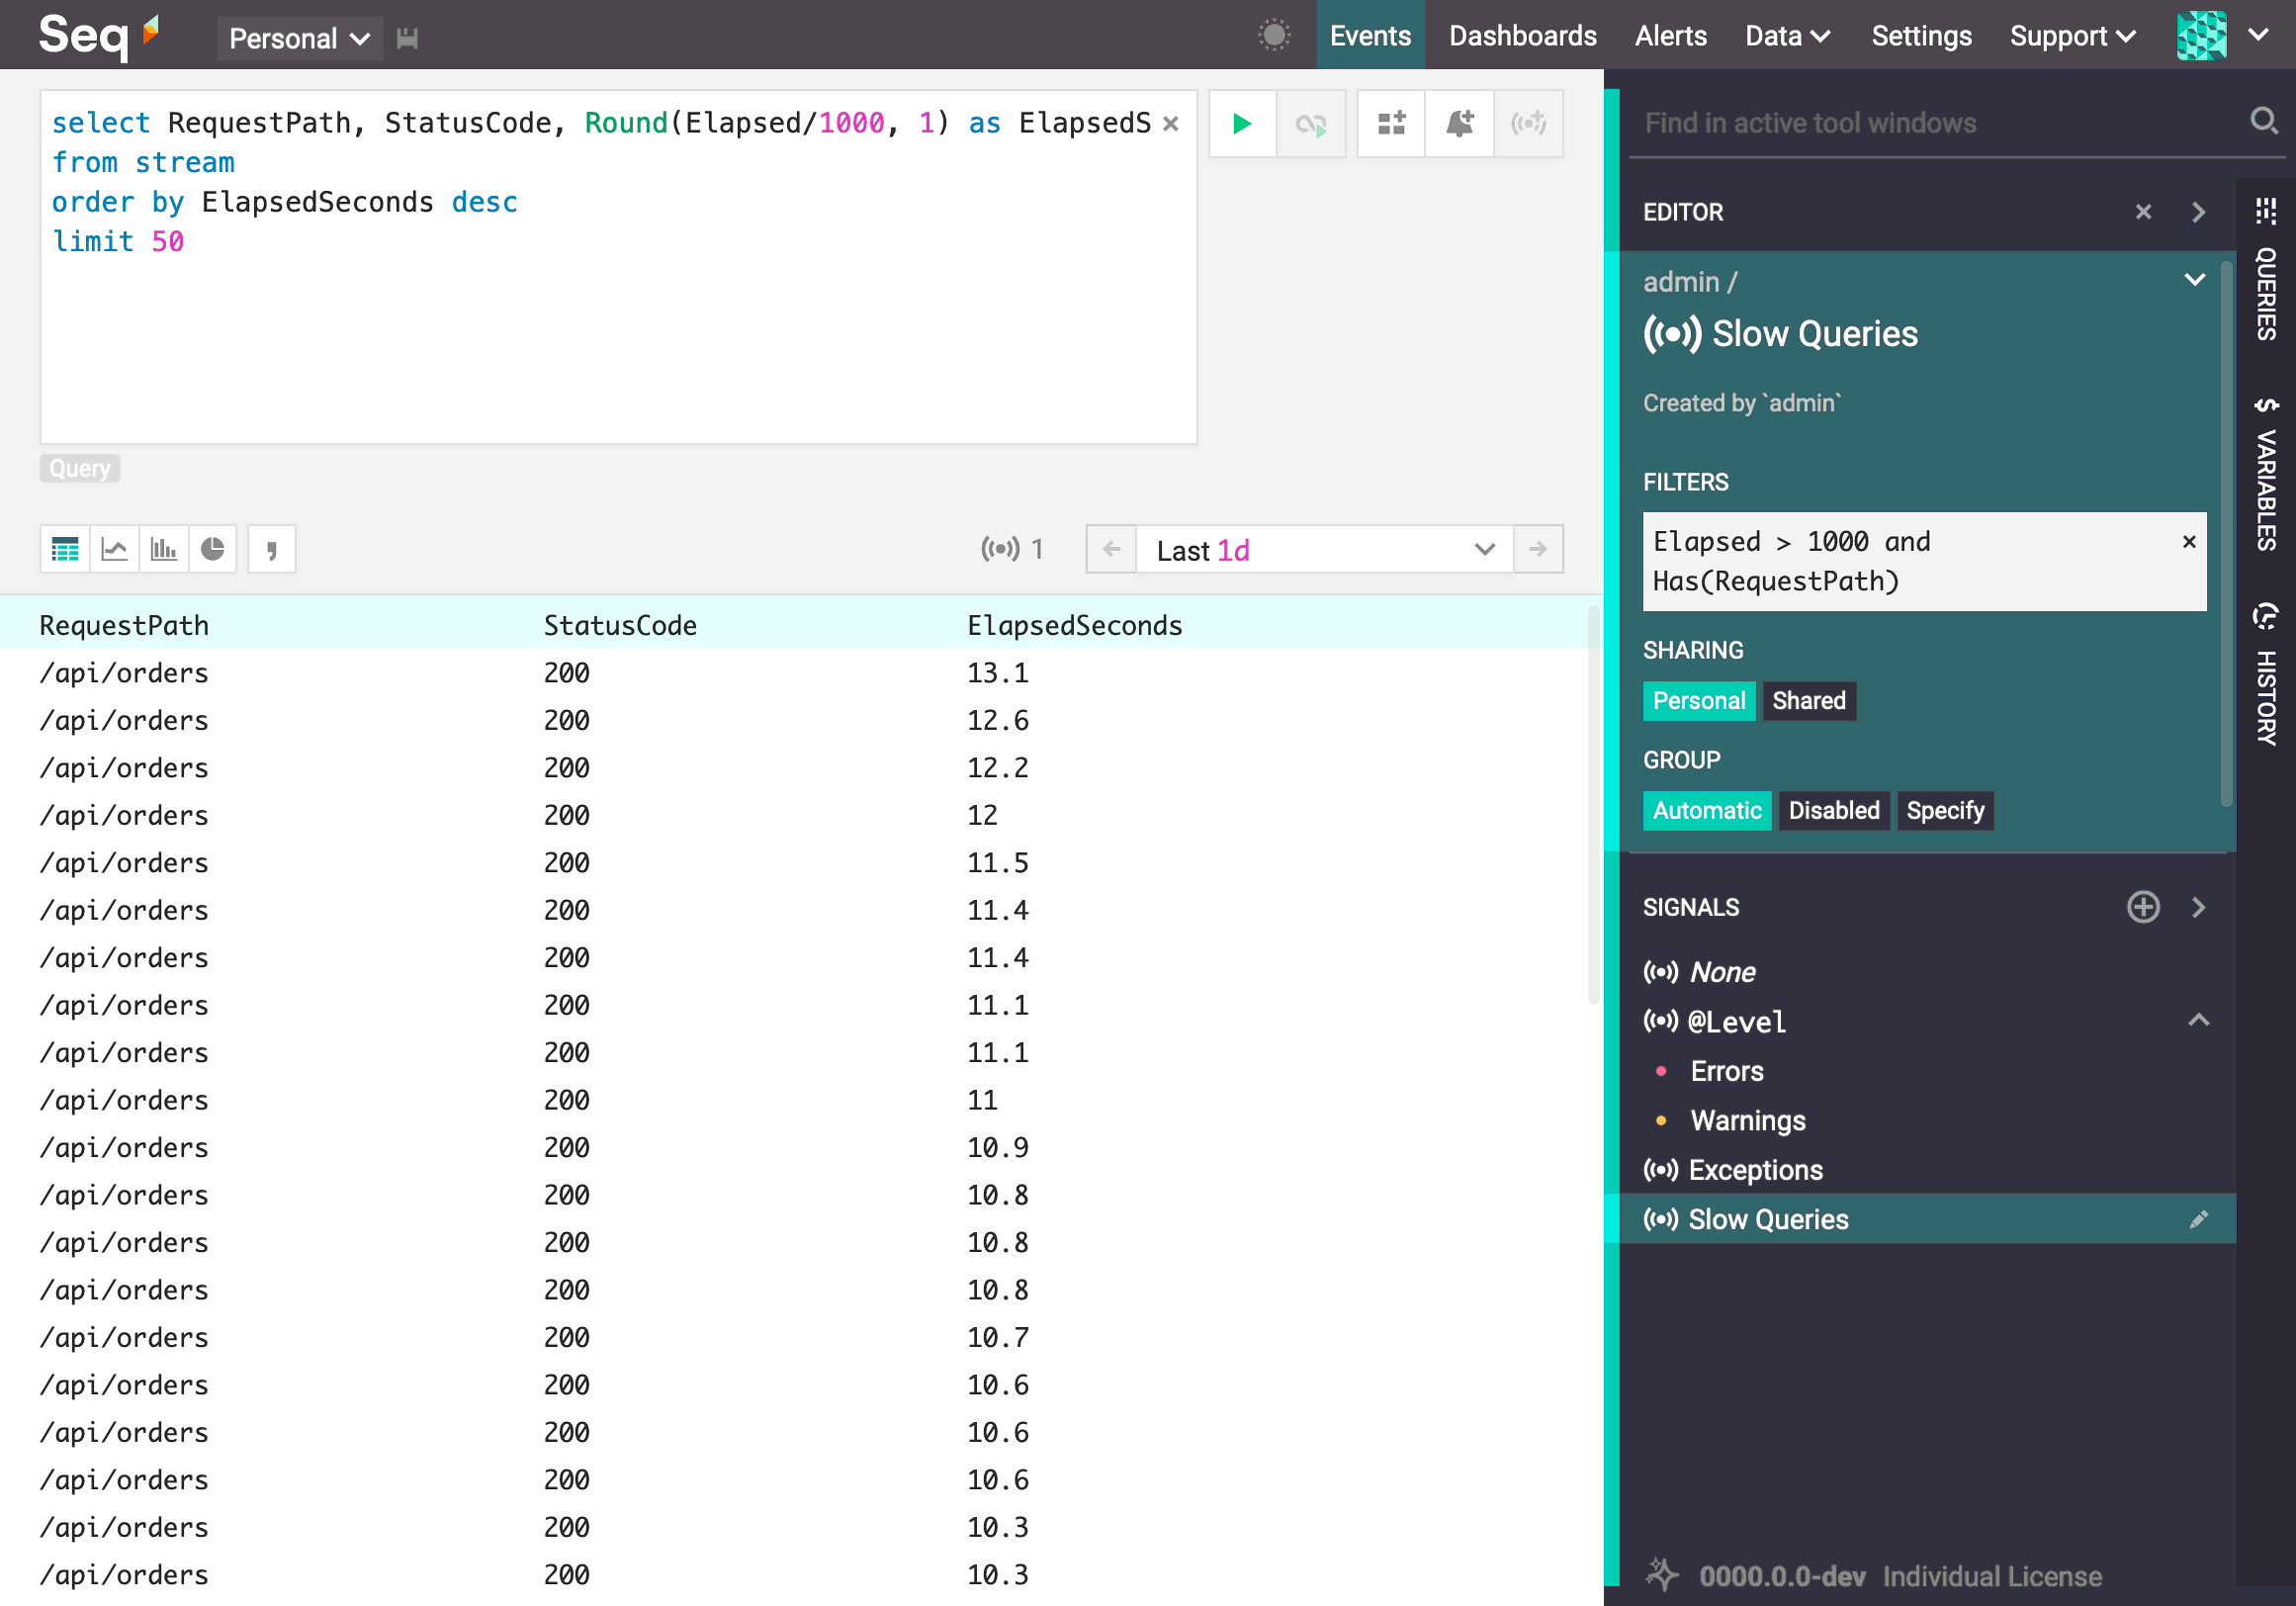Set group to Specify
2296x1606 pixels.
[x=1944, y=811]
